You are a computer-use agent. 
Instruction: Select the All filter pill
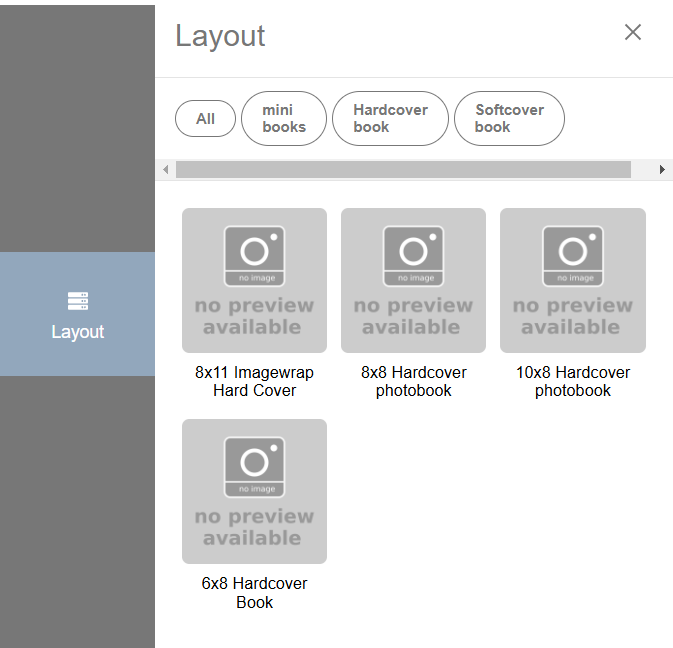click(205, 118)
